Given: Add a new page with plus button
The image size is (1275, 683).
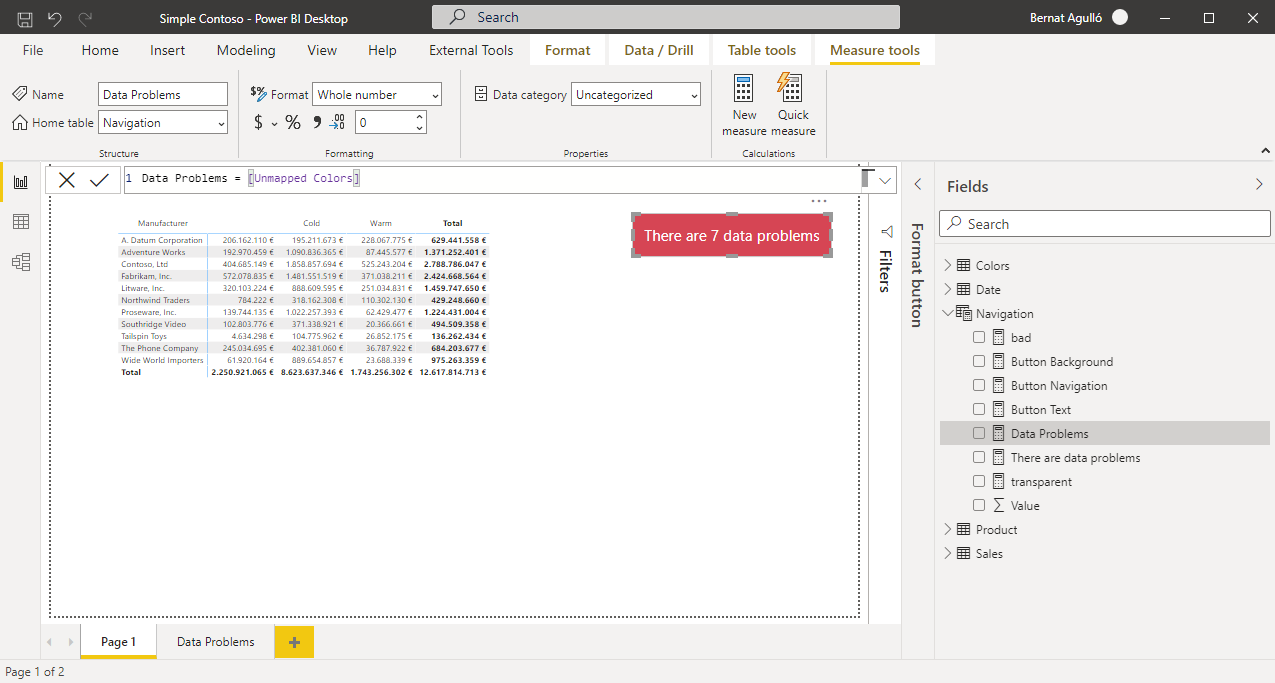Looking at the screenshot, I should [294, 642].
